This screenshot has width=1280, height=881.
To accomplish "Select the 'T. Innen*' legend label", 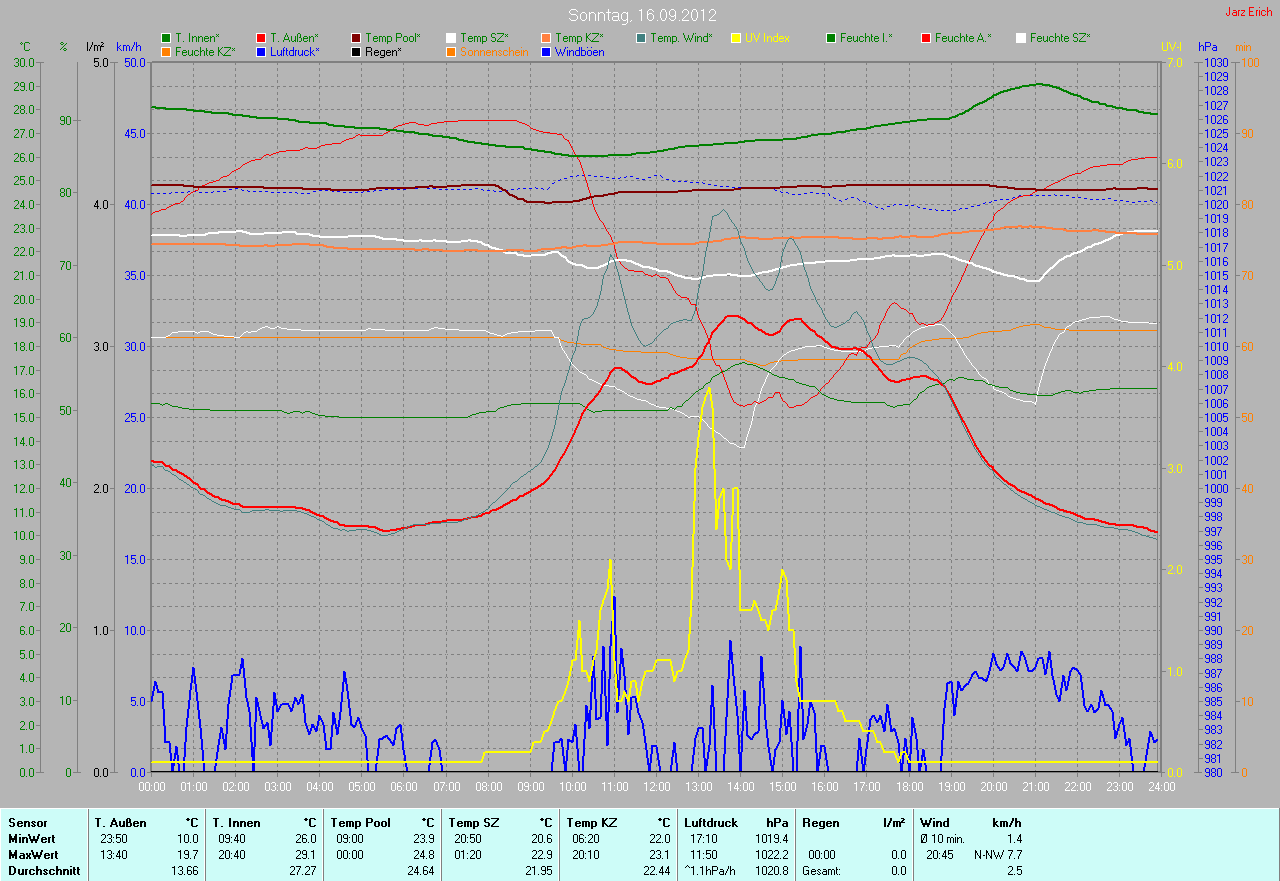I will 197,38.
